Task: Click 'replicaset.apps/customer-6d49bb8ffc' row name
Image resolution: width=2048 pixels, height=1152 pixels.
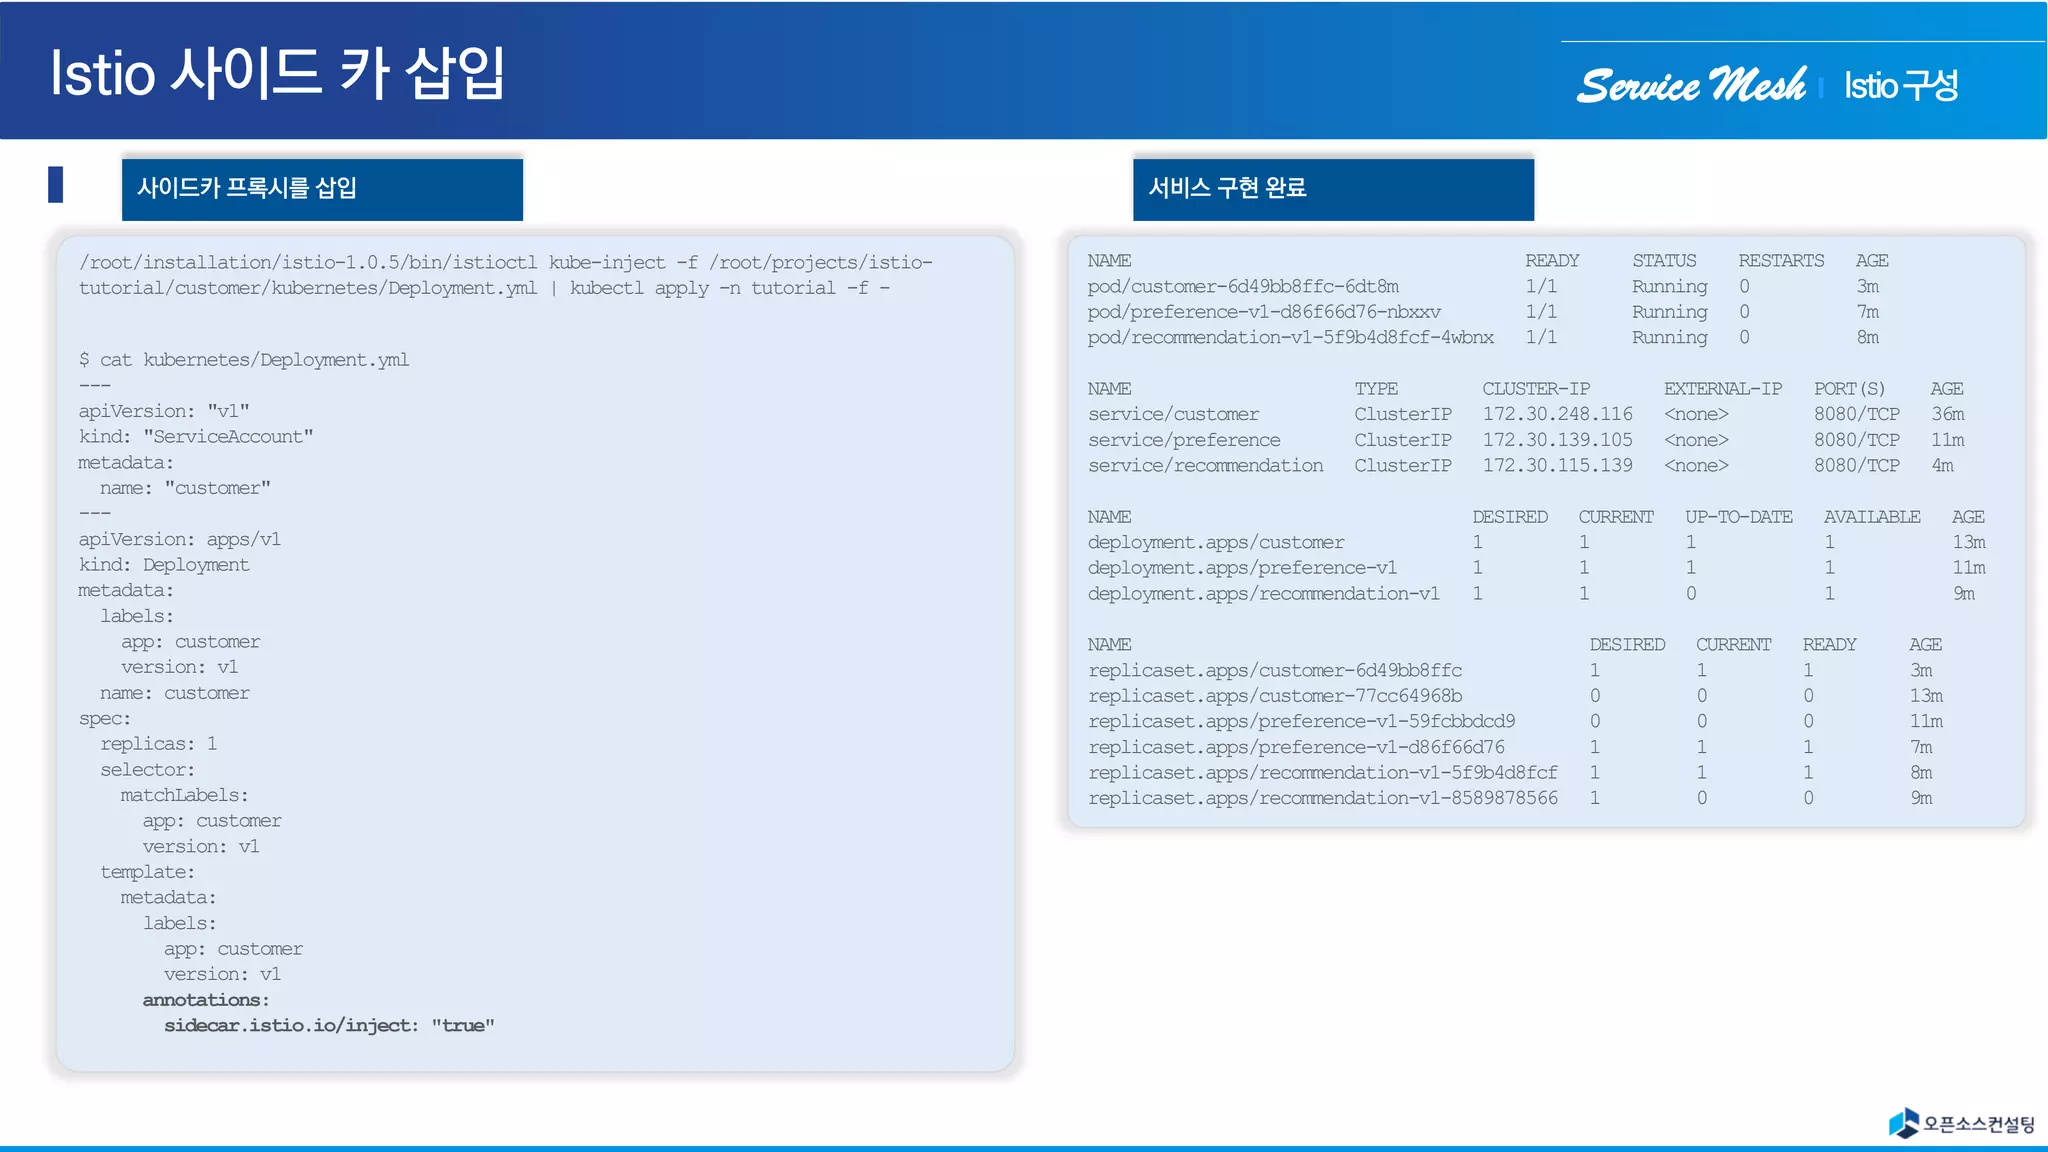Action: click(1275, 670)
